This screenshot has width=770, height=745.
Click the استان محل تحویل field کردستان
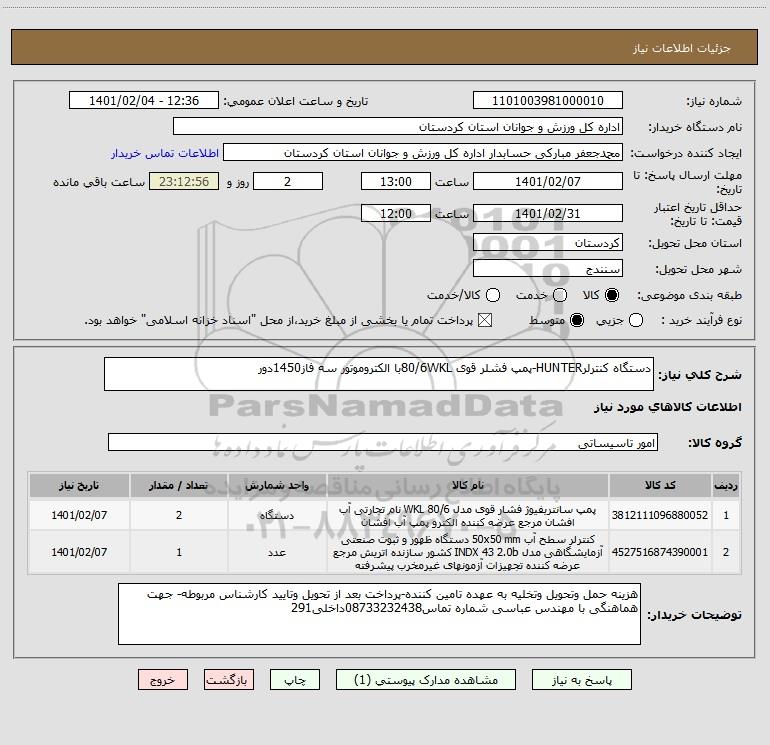(x=548, y=243)
